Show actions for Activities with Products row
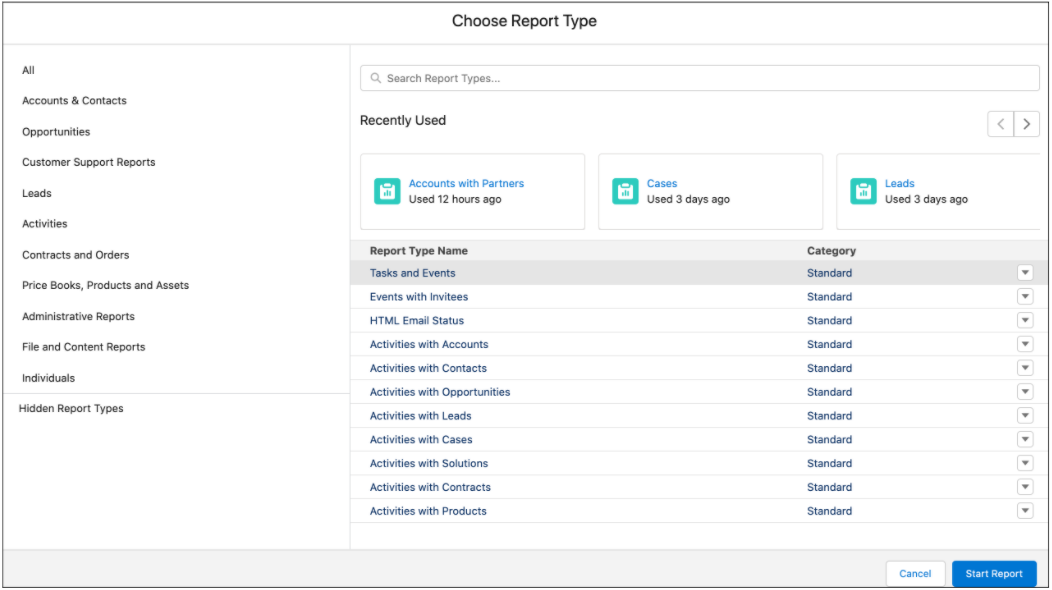This screenshot has width=1052, height=590. tap(1025, 511)
